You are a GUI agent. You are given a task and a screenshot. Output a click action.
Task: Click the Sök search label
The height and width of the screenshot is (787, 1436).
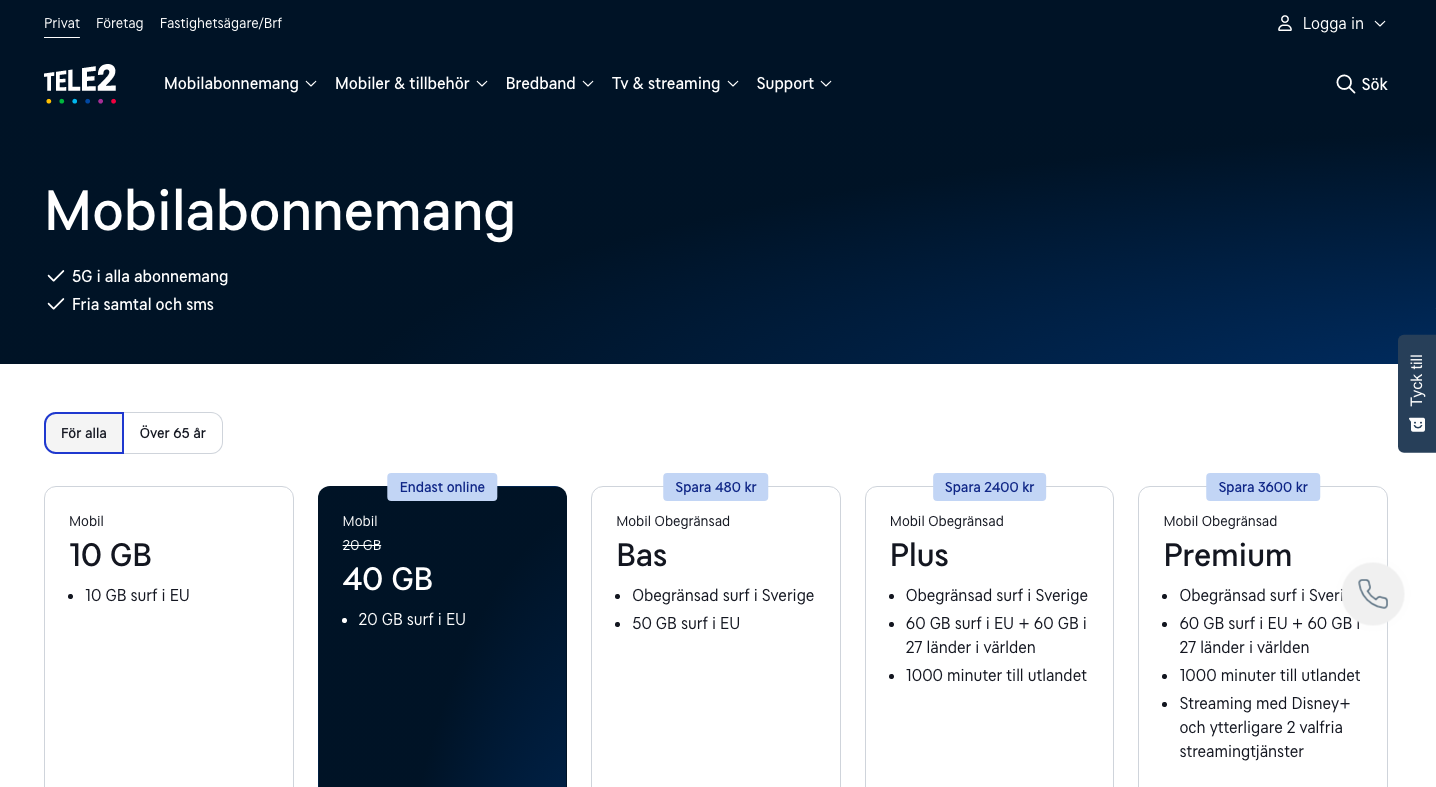pyautogui.click(x=1375, y=85)
